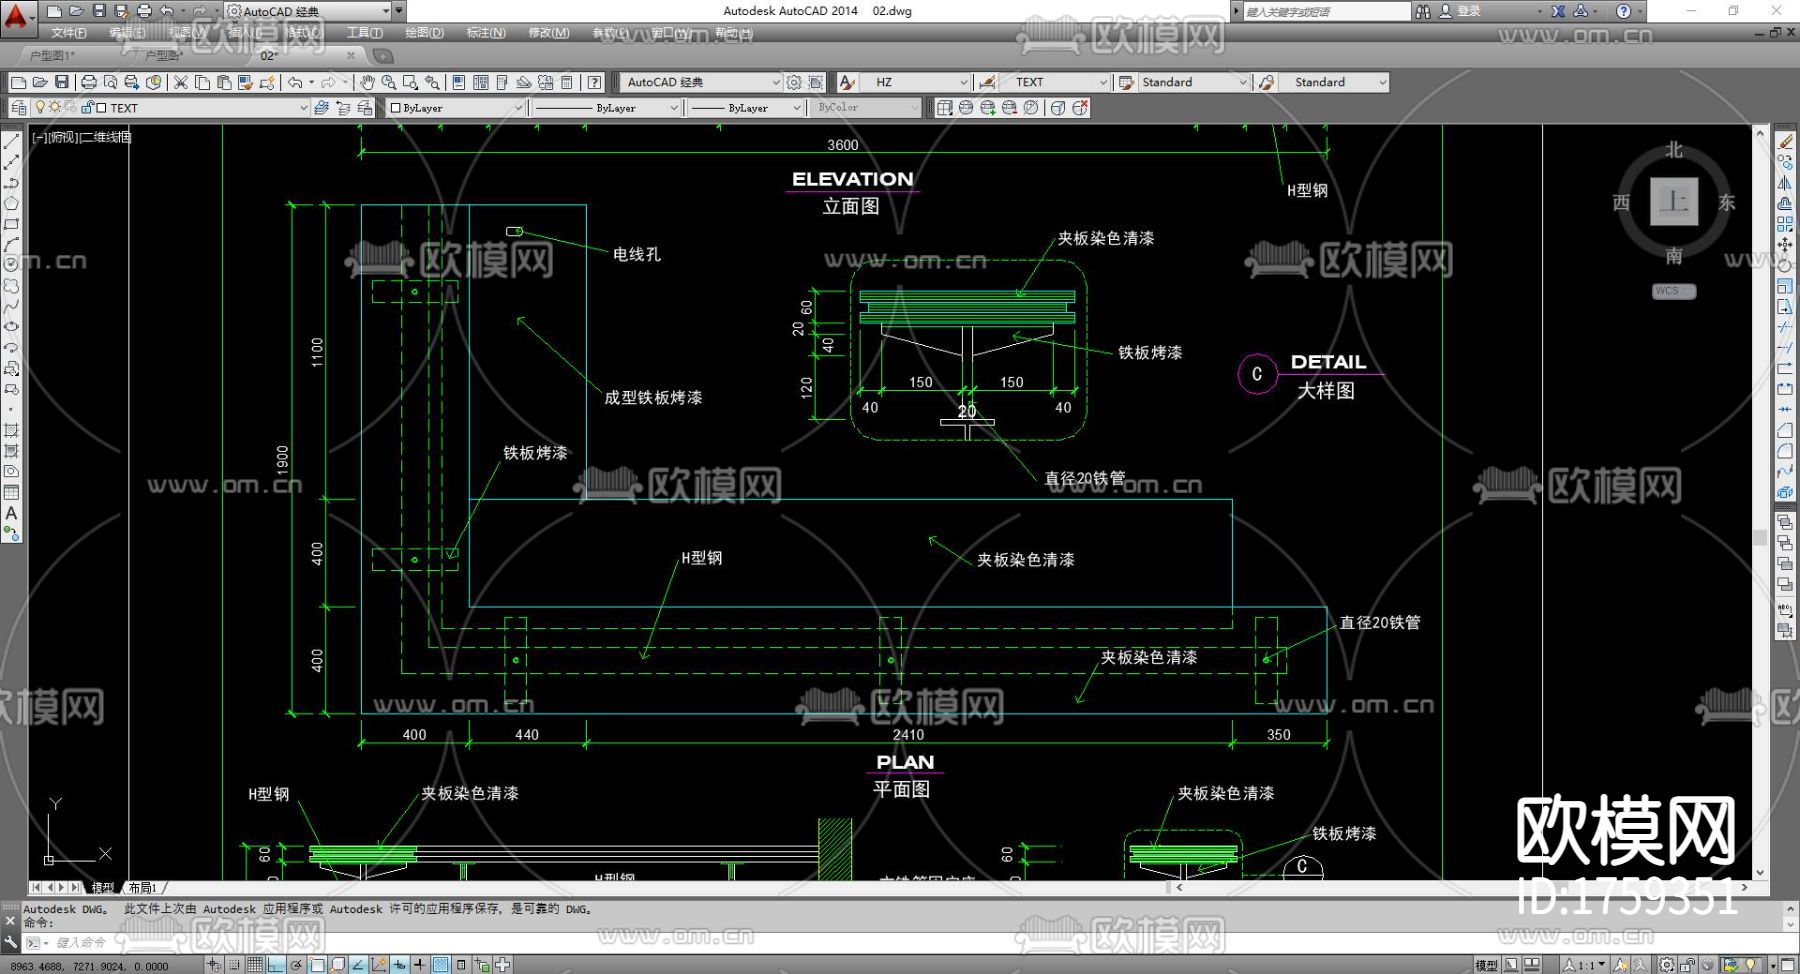Open the ByLayer color control swatch

[455, 108]
